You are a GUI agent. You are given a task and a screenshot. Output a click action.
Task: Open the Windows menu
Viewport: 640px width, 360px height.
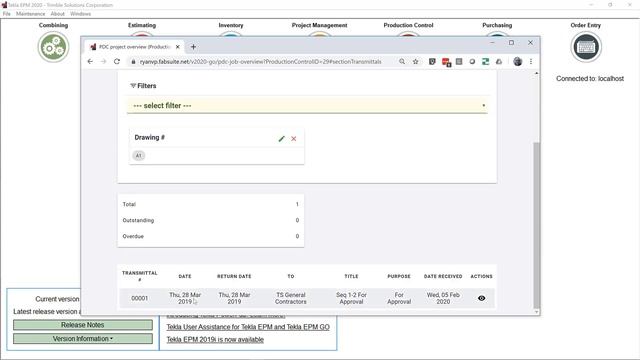pyautogui.click(x=80, y=14)
